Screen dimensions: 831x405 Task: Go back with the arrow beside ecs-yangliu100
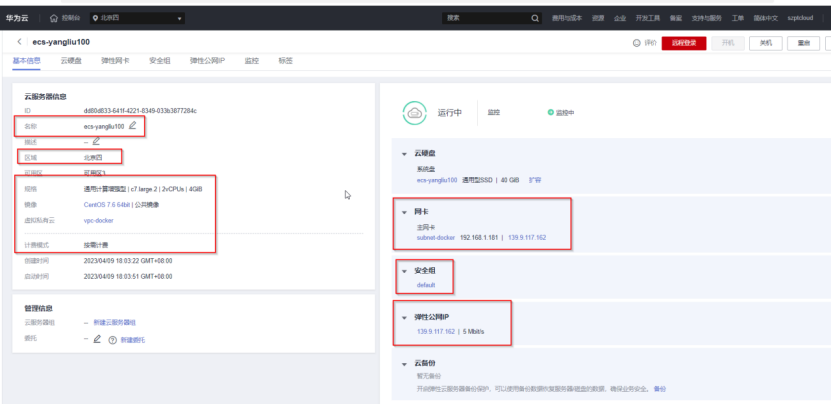point(19,42)
